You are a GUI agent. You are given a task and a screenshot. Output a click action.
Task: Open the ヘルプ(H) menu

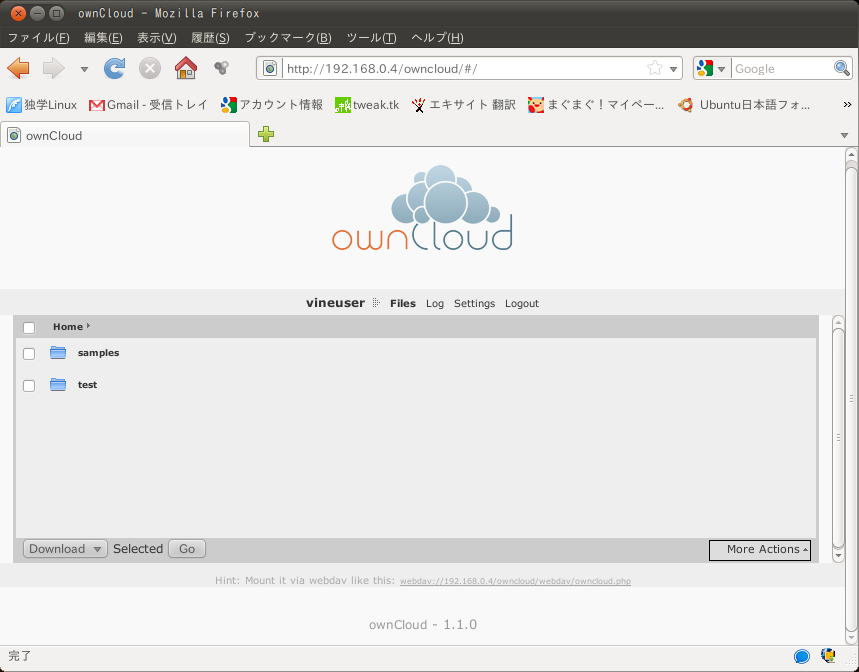437,38
